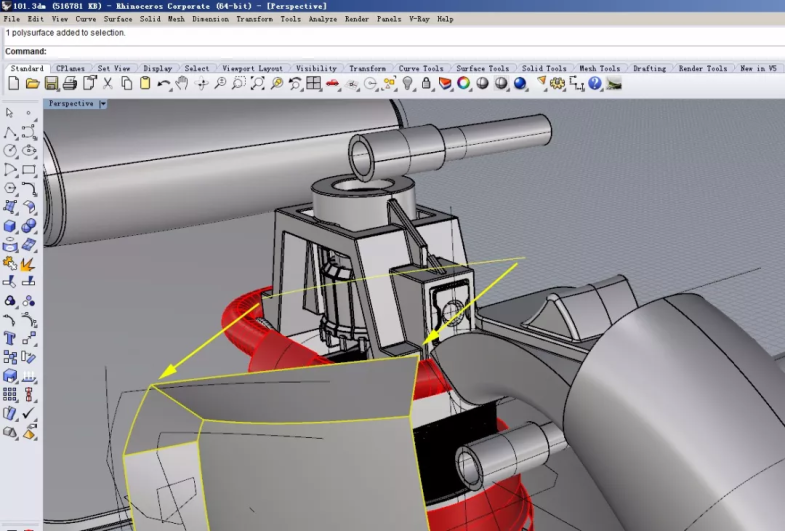This screenshot has height=531, width=785.
Task: Click the Explode tool icon
Action: (x=28, y=264)
